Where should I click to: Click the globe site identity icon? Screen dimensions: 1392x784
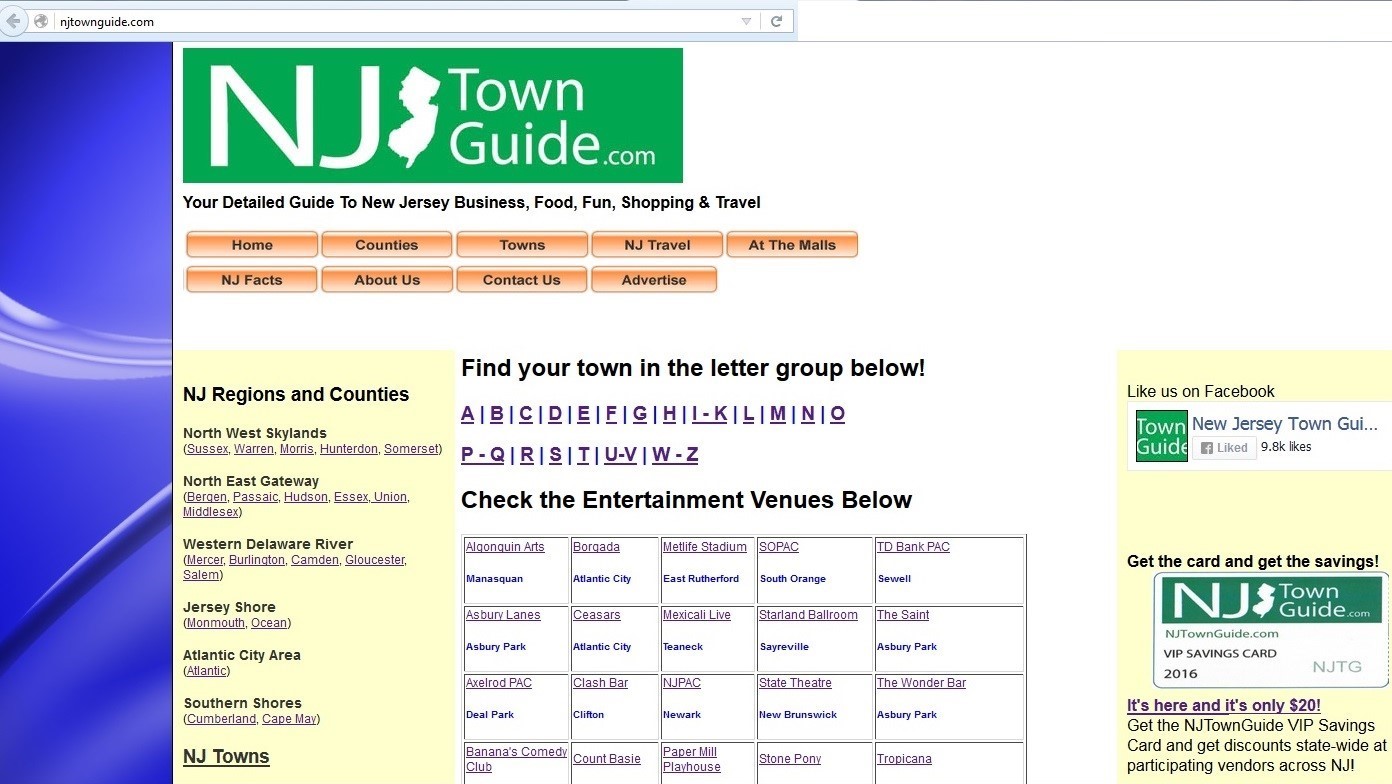click(41, 21)
